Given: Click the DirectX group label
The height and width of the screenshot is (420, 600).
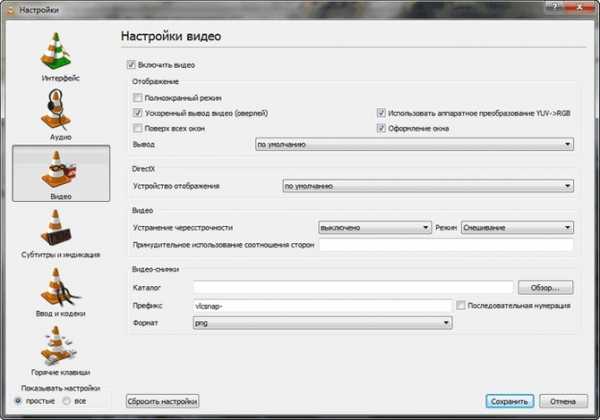Looking at the screenshot, I should 143,169.
